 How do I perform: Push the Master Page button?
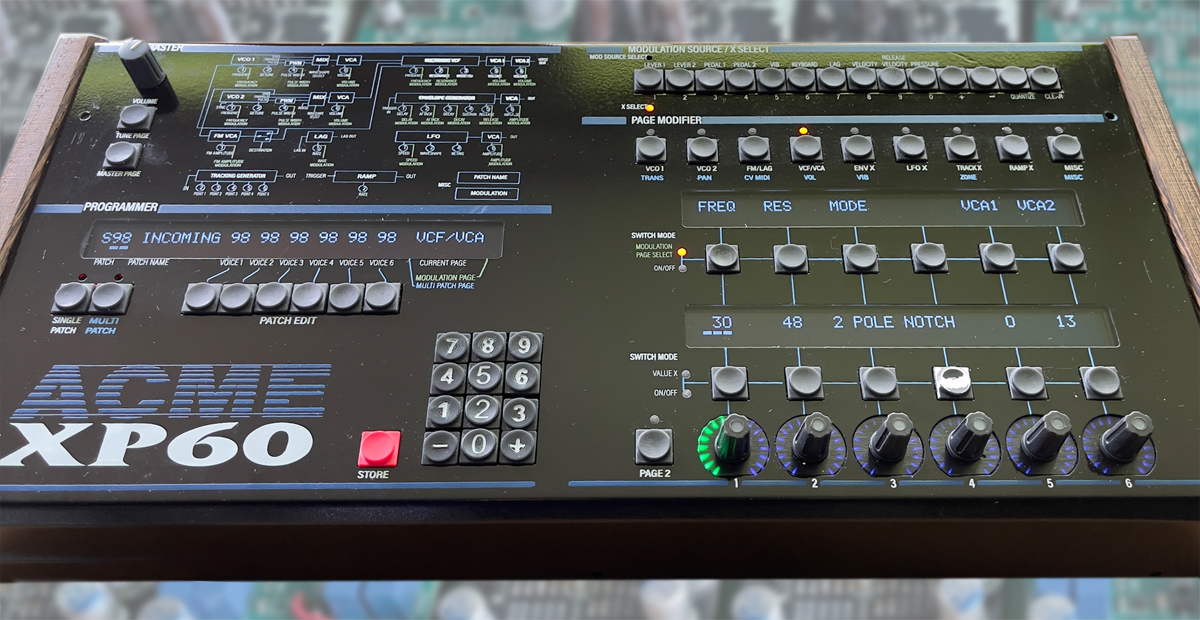point(121,155)
